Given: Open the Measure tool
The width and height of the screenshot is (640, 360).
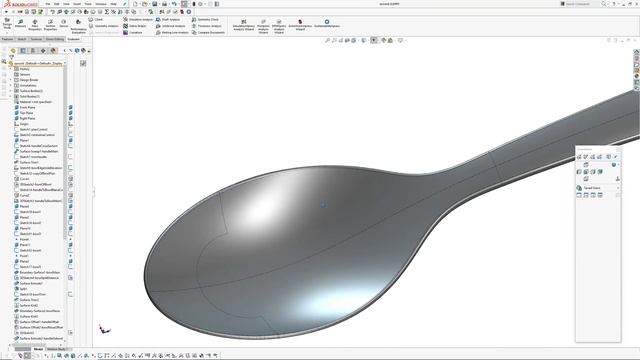Looking at the screenshot, I should (x=20, y=24).
